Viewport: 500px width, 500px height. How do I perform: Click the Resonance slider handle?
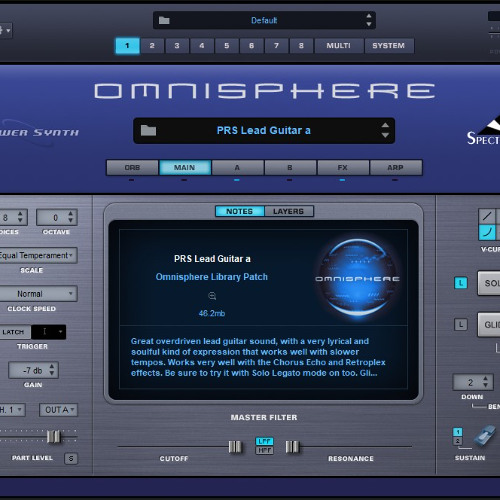292,447
